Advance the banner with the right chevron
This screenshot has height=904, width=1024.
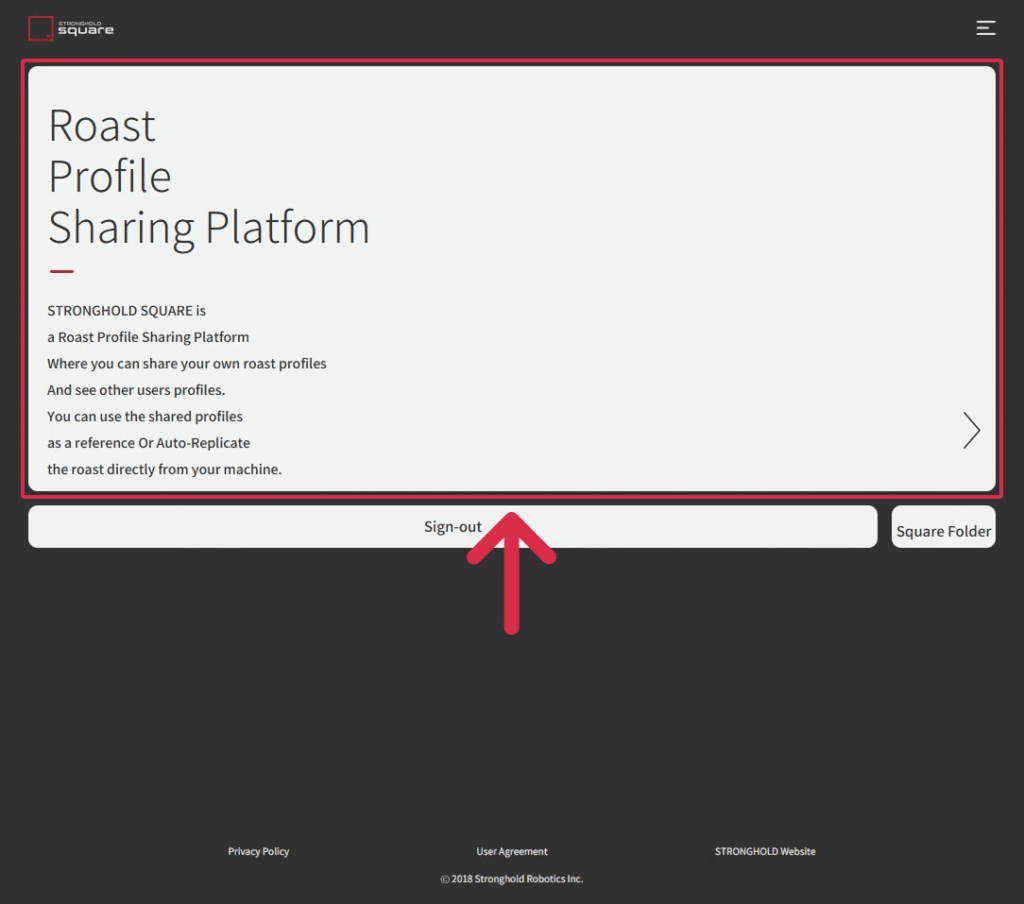pos(971,430)
